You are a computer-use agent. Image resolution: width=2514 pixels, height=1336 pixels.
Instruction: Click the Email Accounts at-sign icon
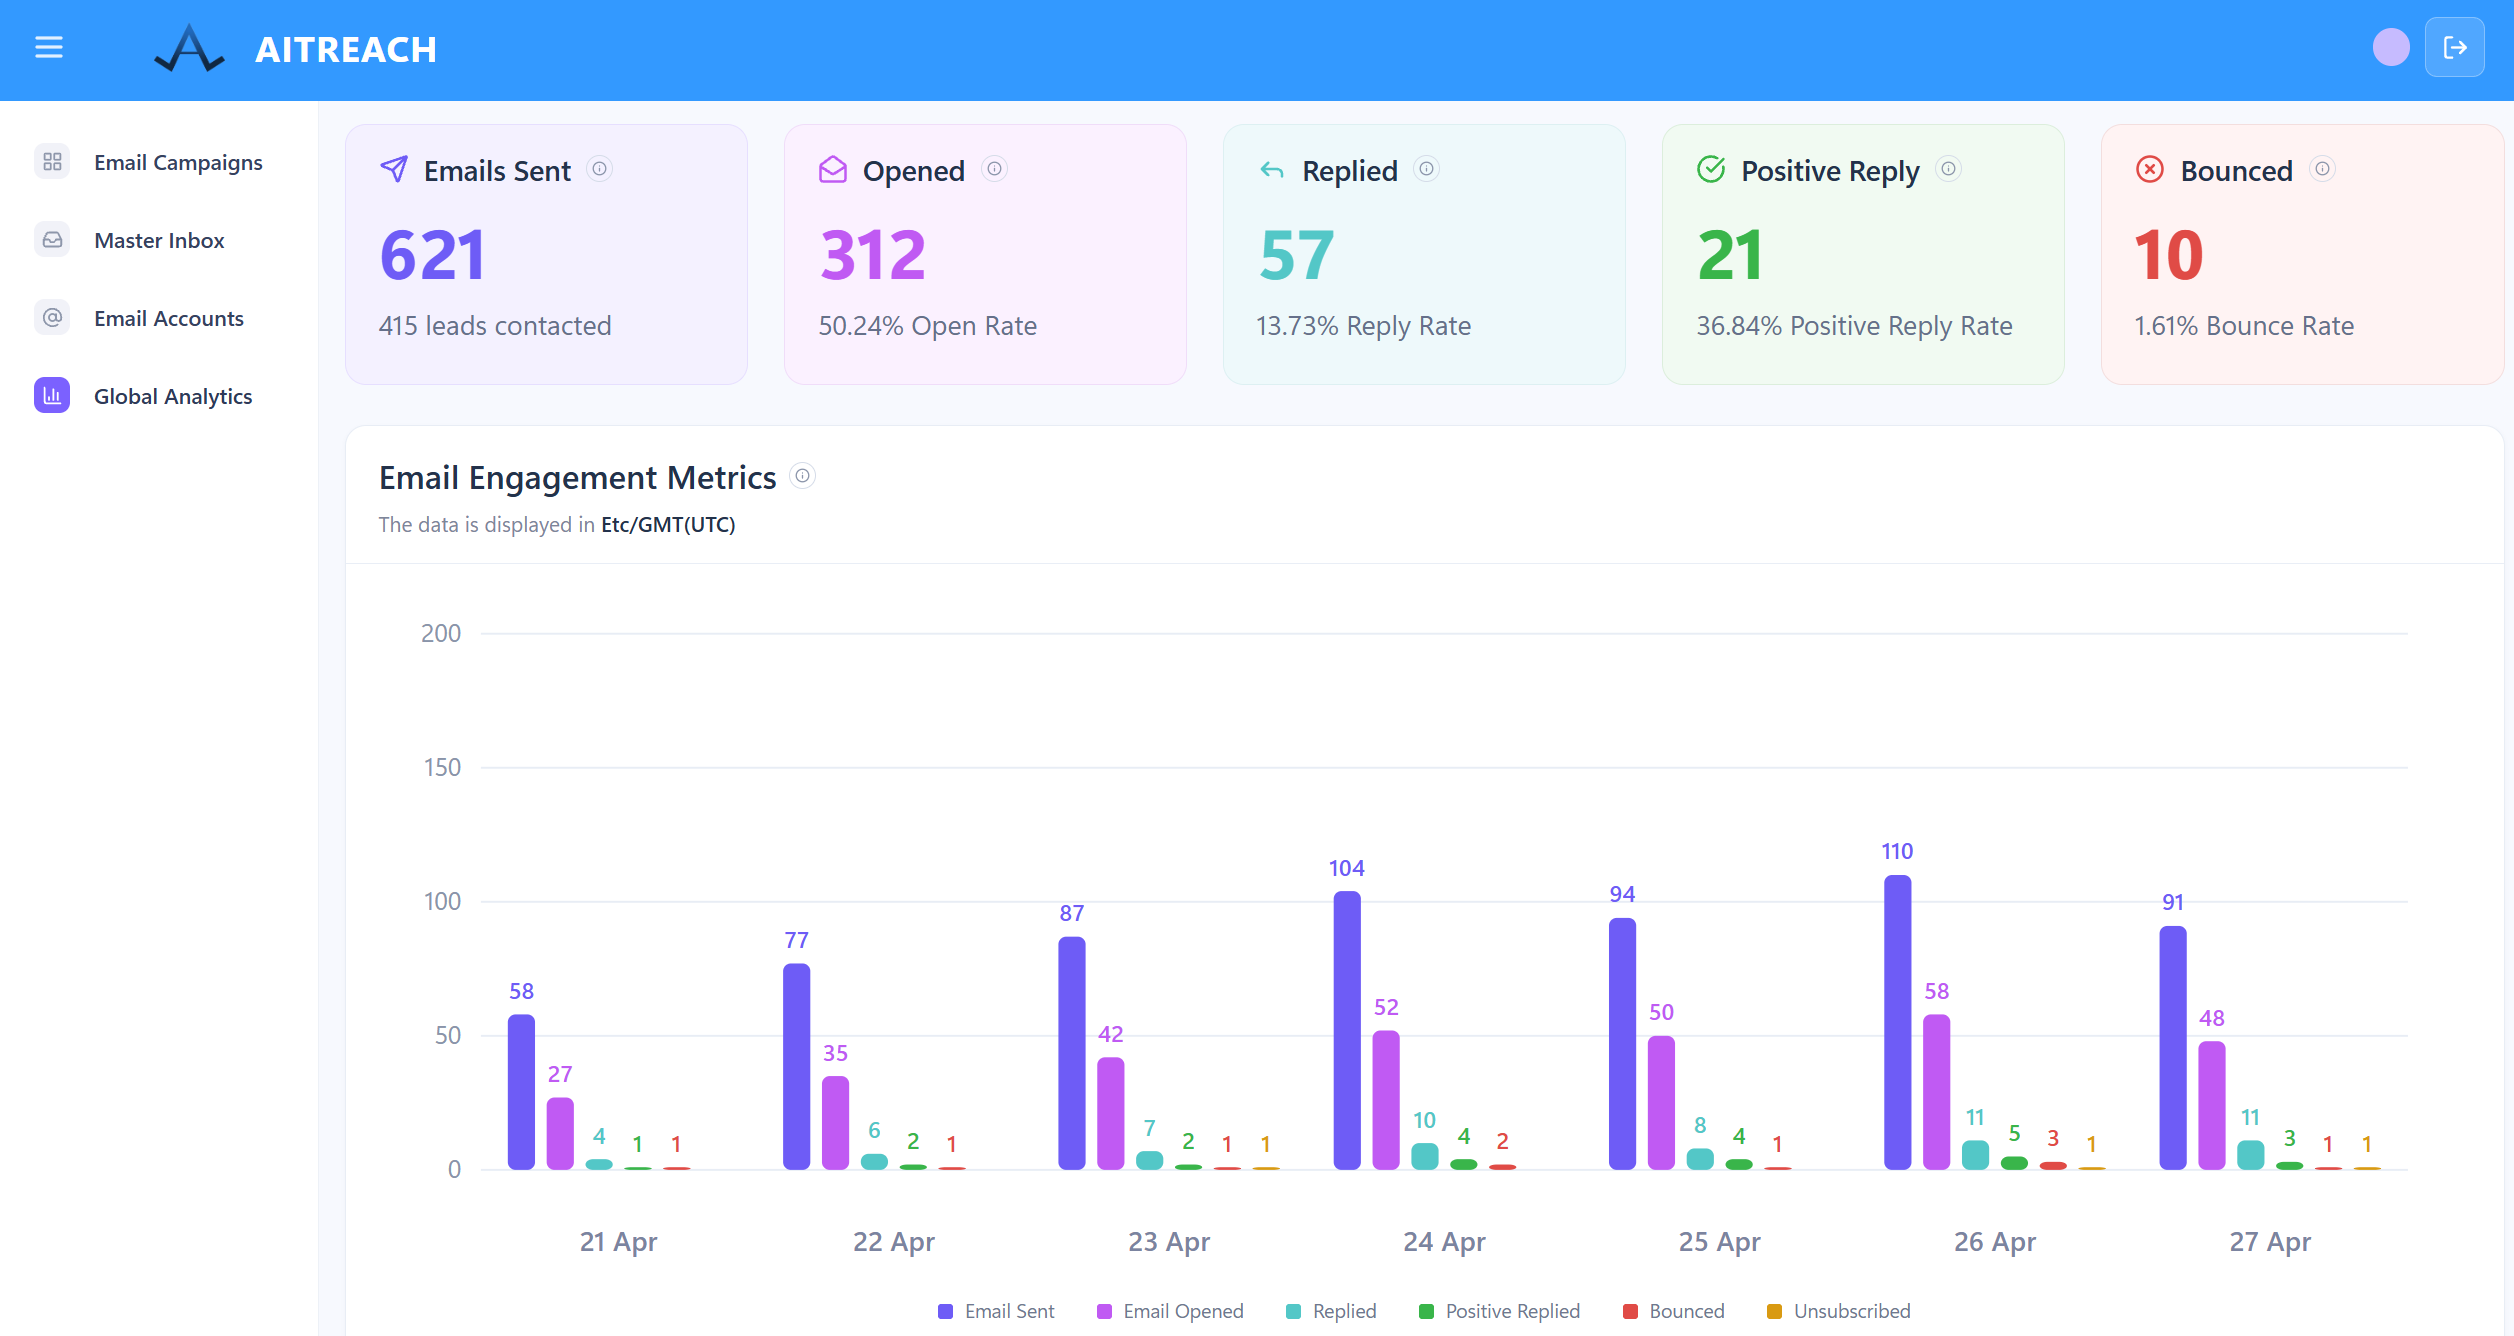52,318
